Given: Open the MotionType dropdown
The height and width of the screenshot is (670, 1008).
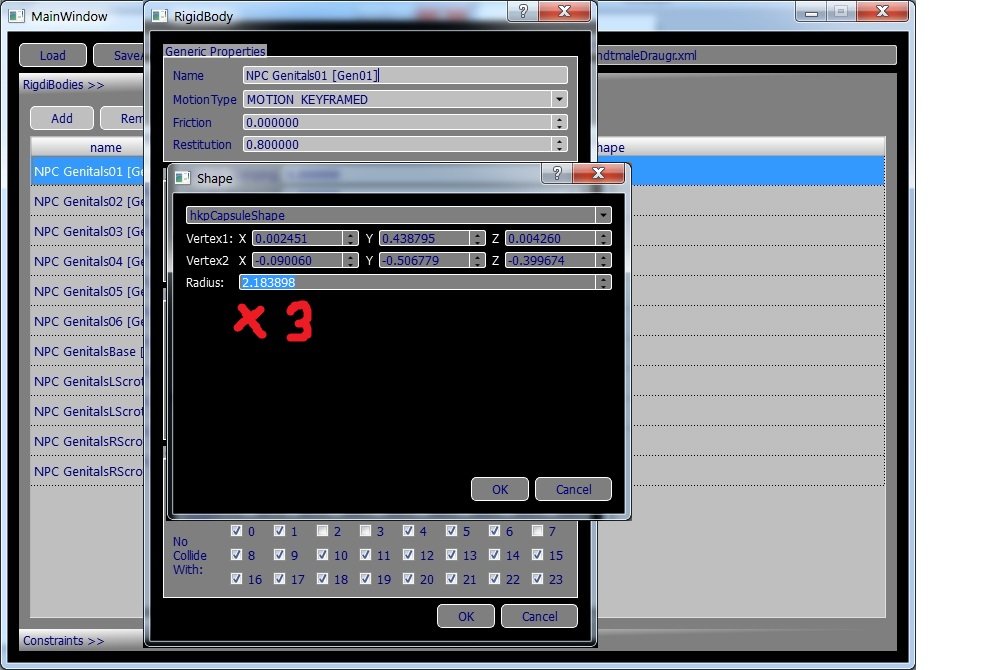Looking at the screenshot, I should point(559,99).
